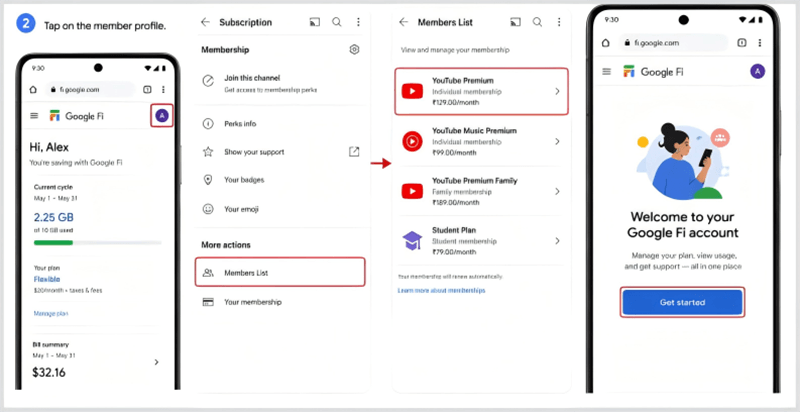Select Join this channel
Screen dimensions: 800x412
(x=280, y=83)
